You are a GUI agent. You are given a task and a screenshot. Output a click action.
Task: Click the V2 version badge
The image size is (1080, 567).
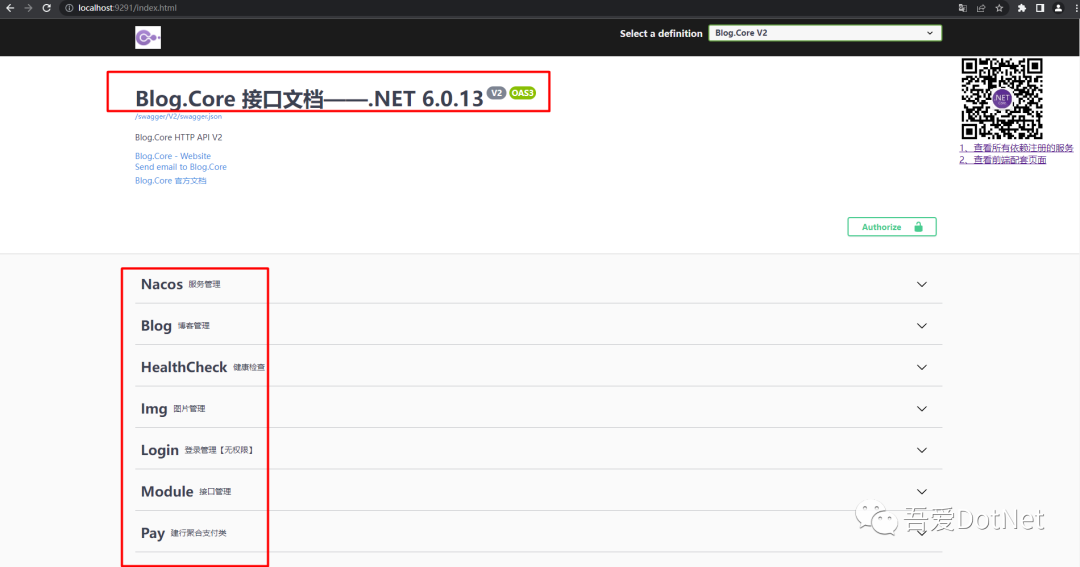click(497, 93)
